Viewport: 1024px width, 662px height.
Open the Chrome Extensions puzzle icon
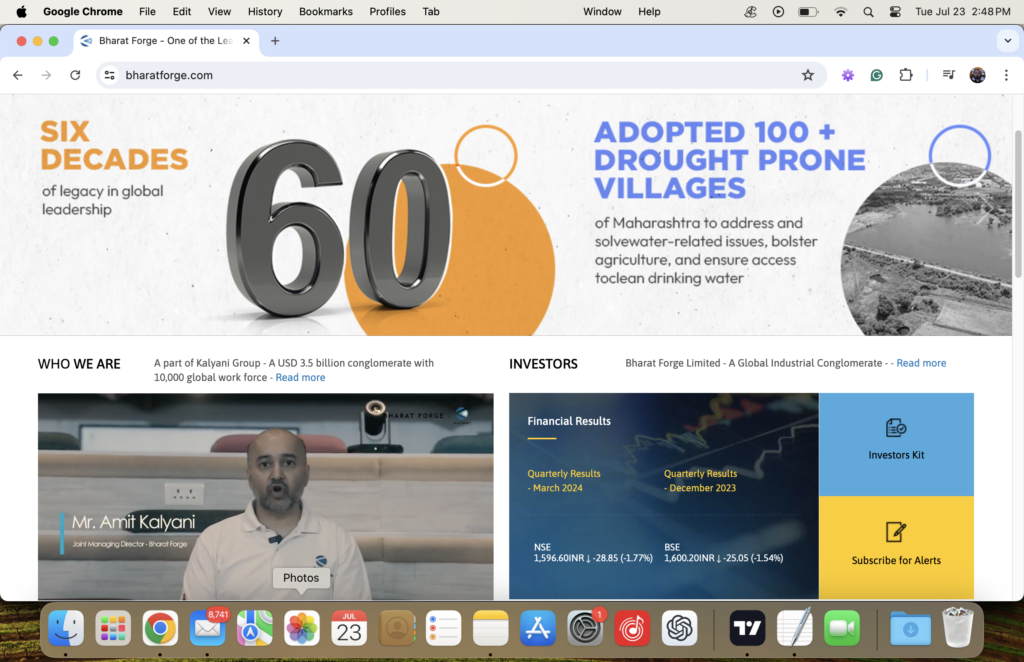[x=906, y=75]
